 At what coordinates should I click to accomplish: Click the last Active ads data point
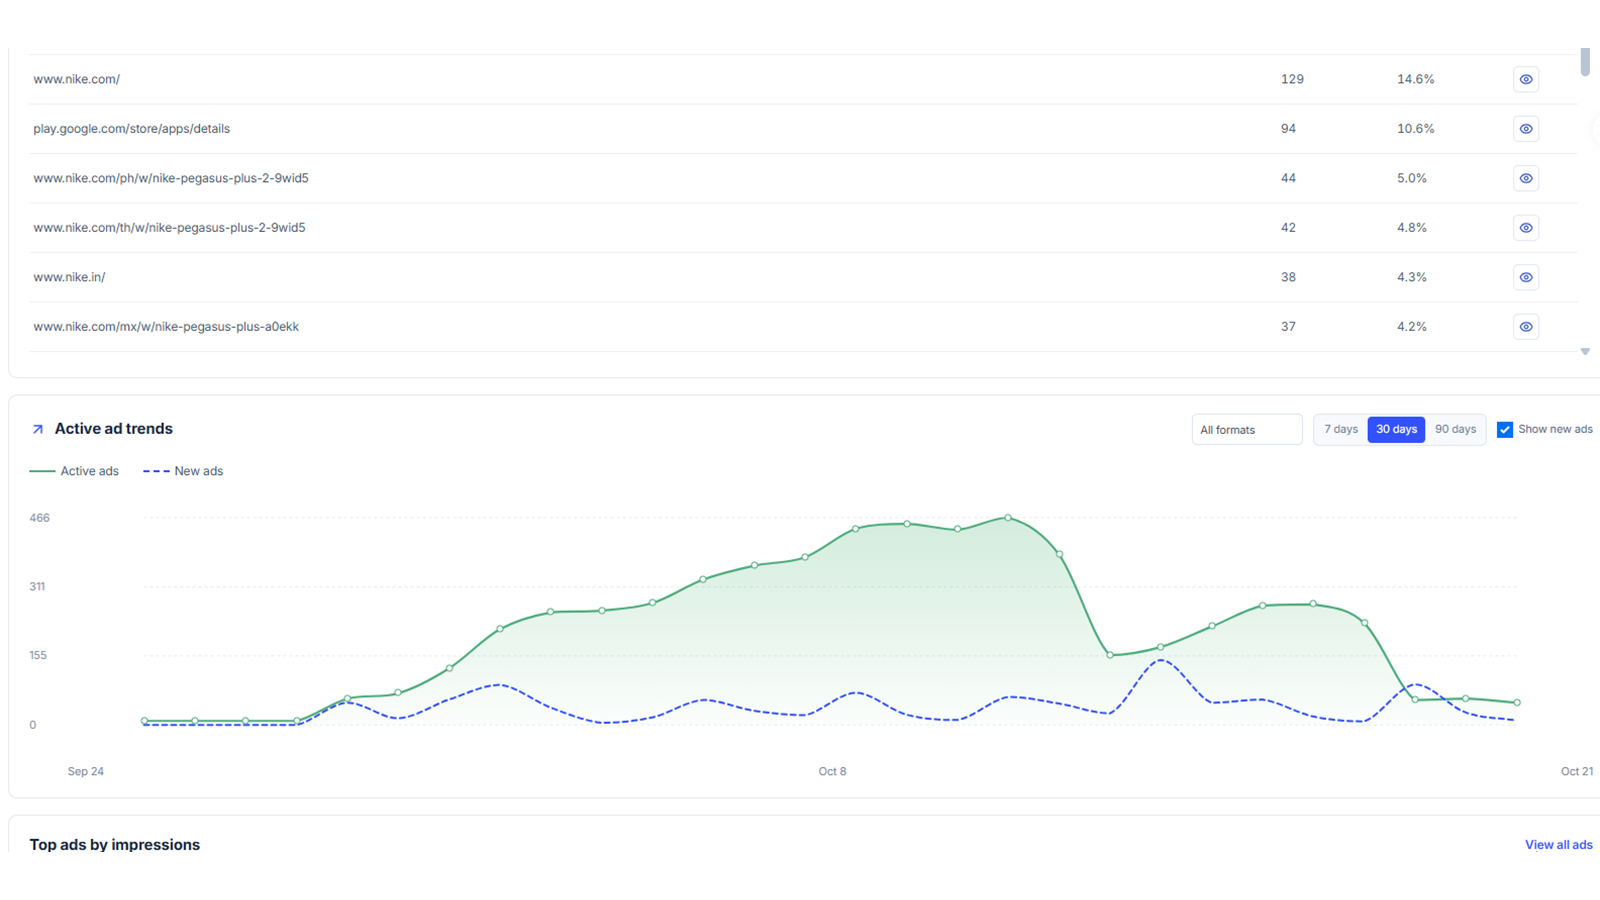[x=1517, y=703]
